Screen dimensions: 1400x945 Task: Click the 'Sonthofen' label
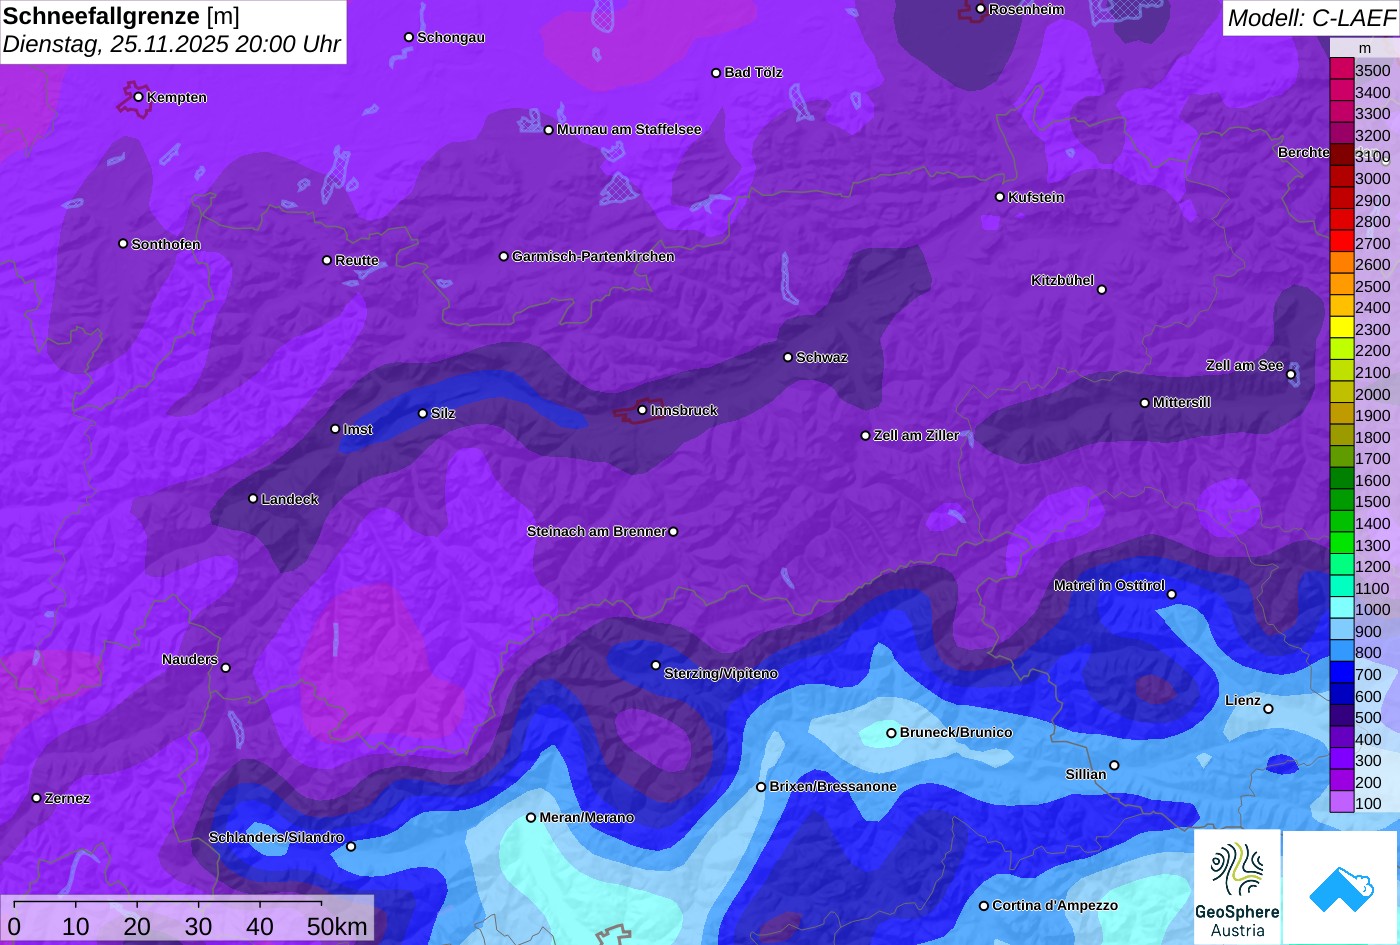coord(166,245)
